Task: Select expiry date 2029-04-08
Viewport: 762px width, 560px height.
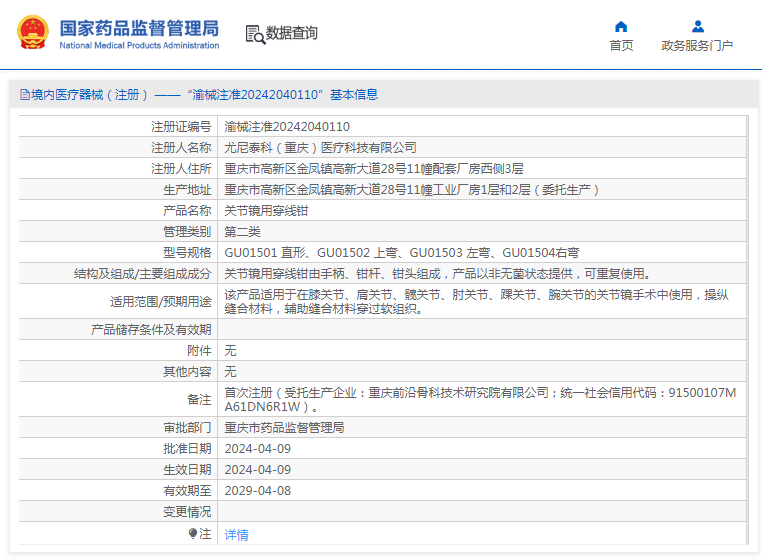Action: click(x=258, y=490)
